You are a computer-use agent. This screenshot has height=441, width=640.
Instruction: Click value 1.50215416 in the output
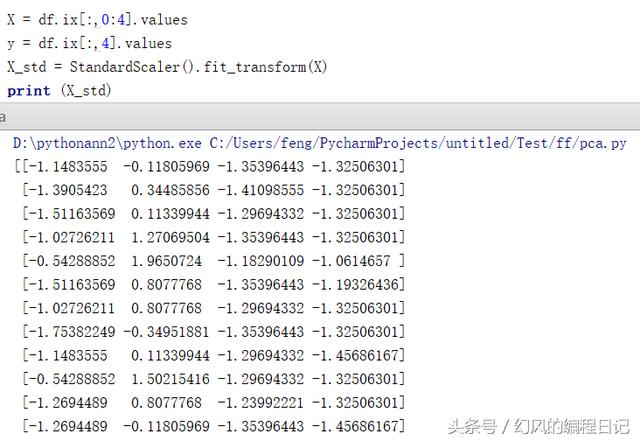[x=170, y=379]
